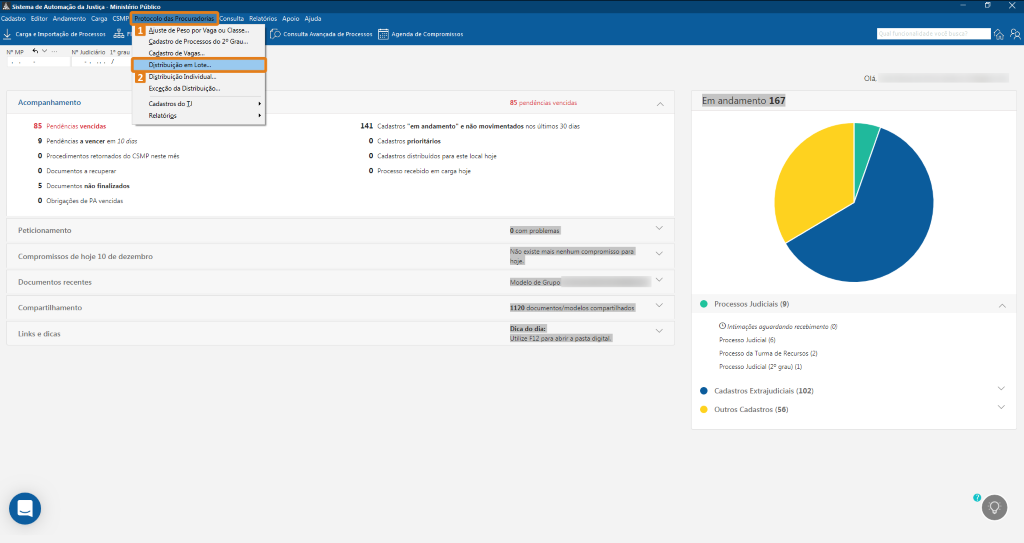Click the Carga e Importação de Processos icon

click(x=8, y=34)
